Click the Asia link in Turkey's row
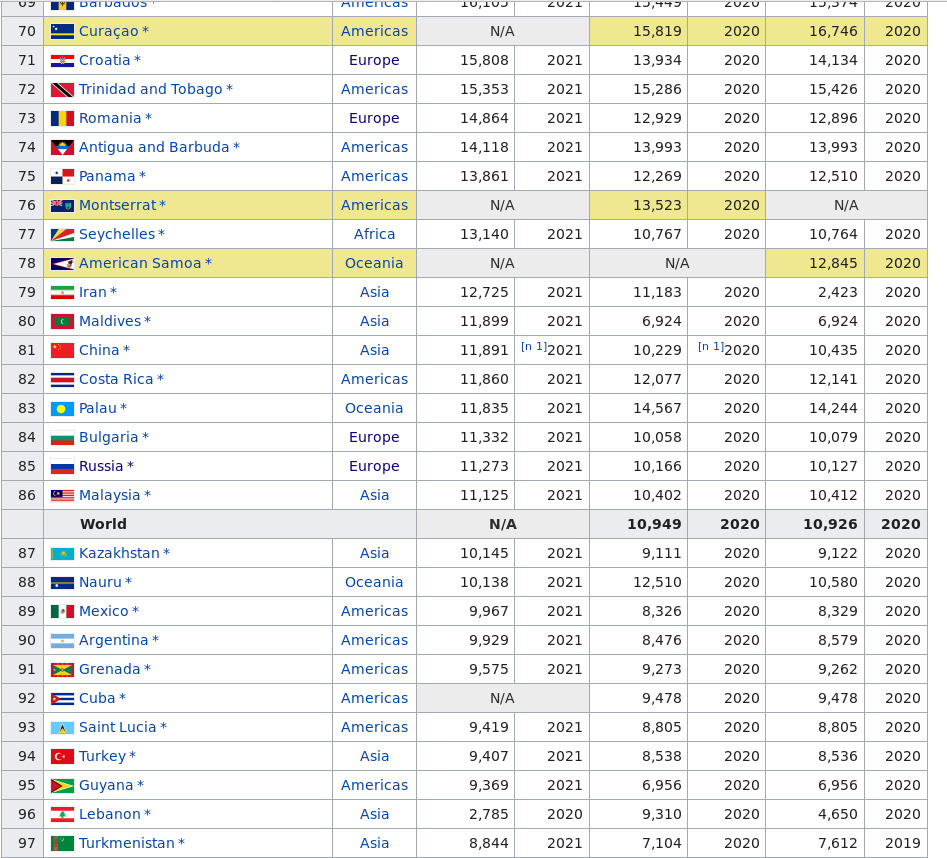This screenshot has width=947, height=858. [374, 756]
